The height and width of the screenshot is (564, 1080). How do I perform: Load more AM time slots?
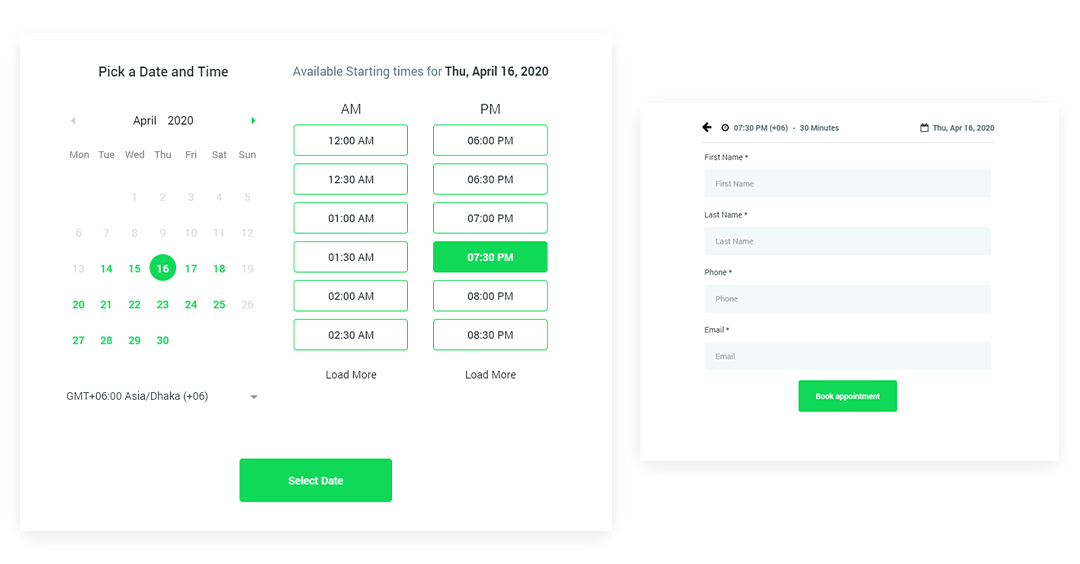[351, 375]
